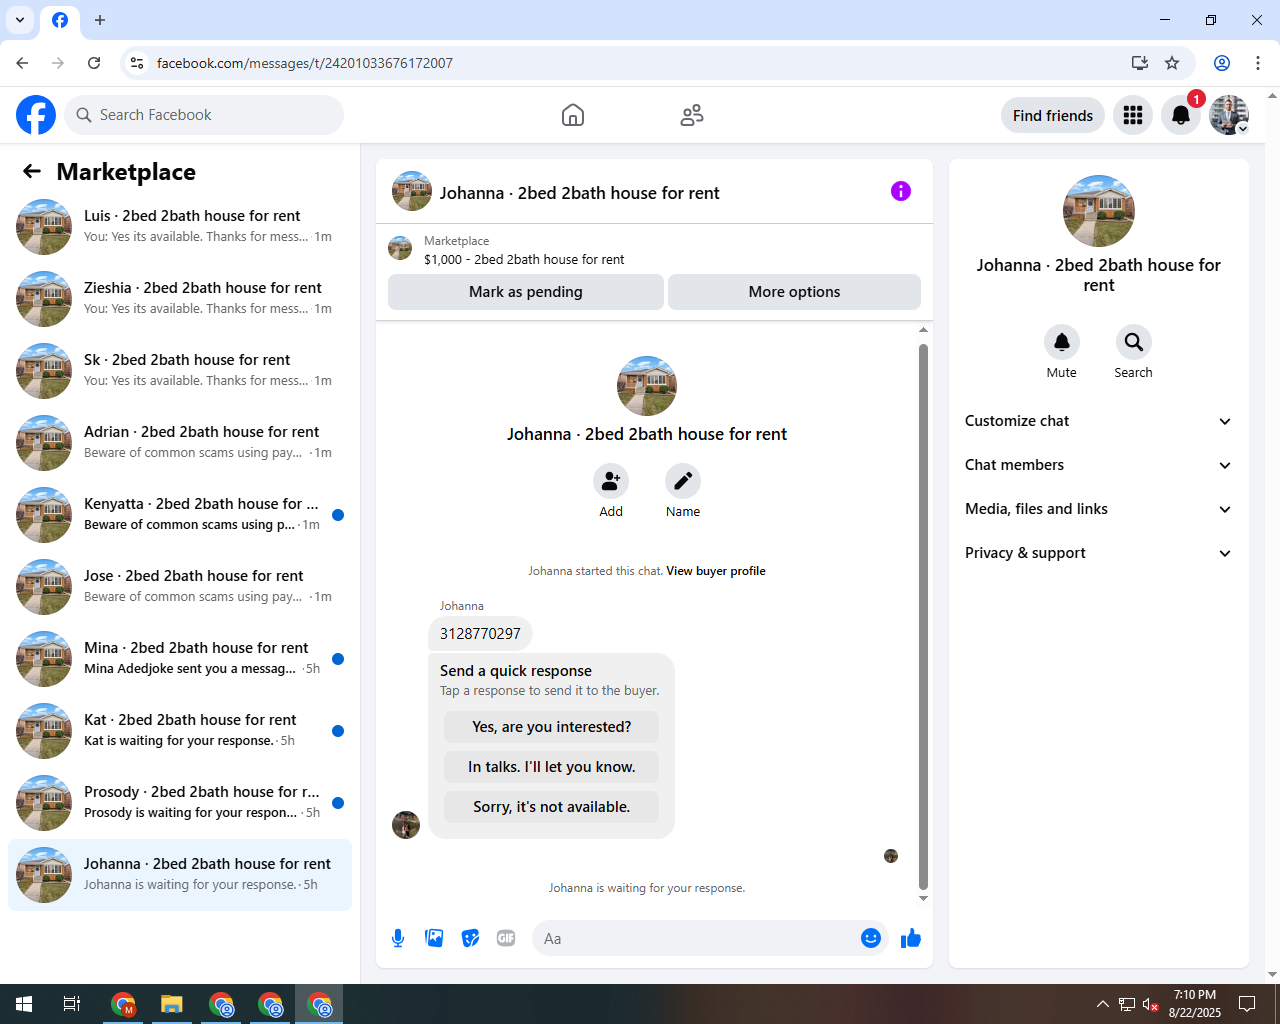Image resolution: width=1280 pixels, height=1024 pixels.
Task: Open the Facebook menu grid icon
Action: [1133, 115]
